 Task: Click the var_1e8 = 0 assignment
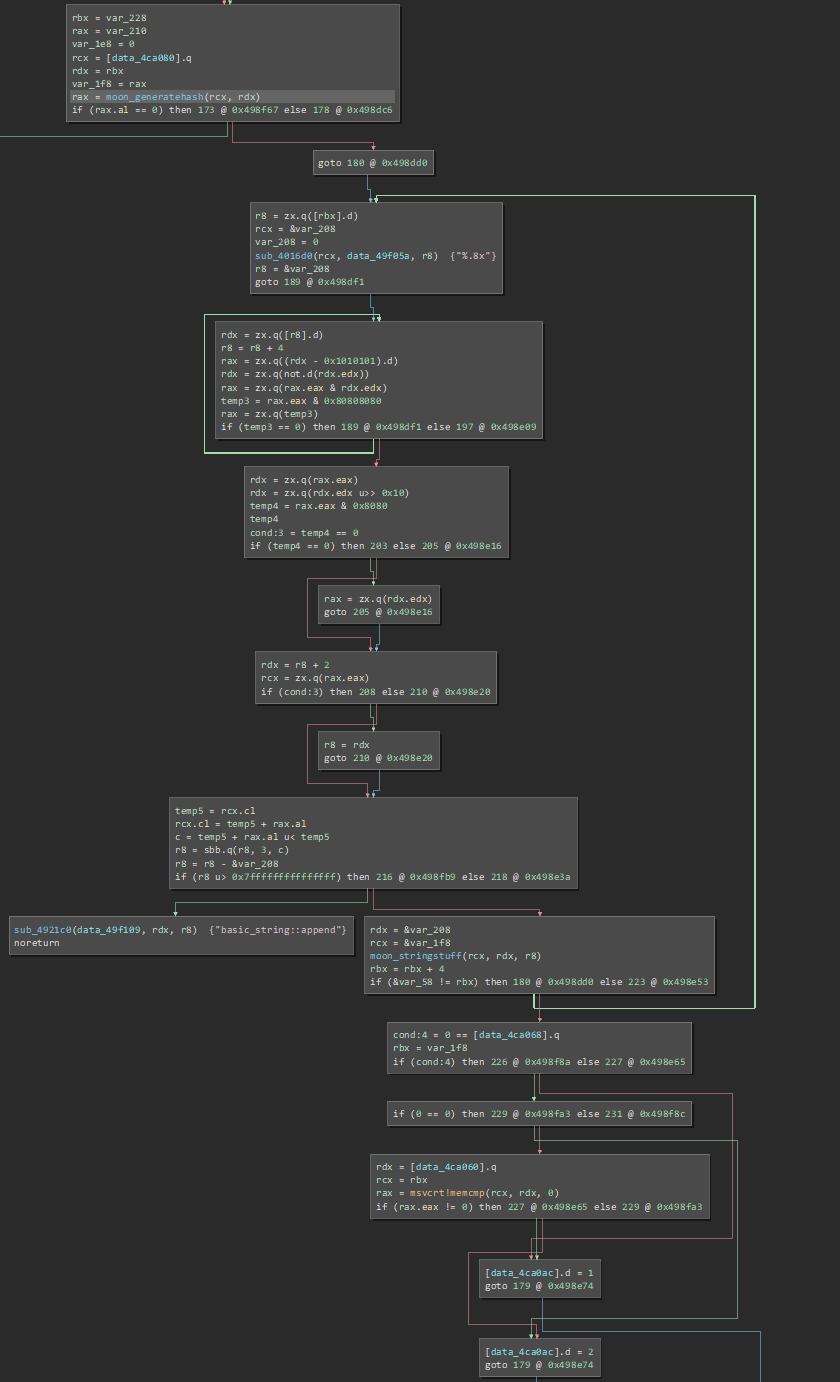pos(103,44)
